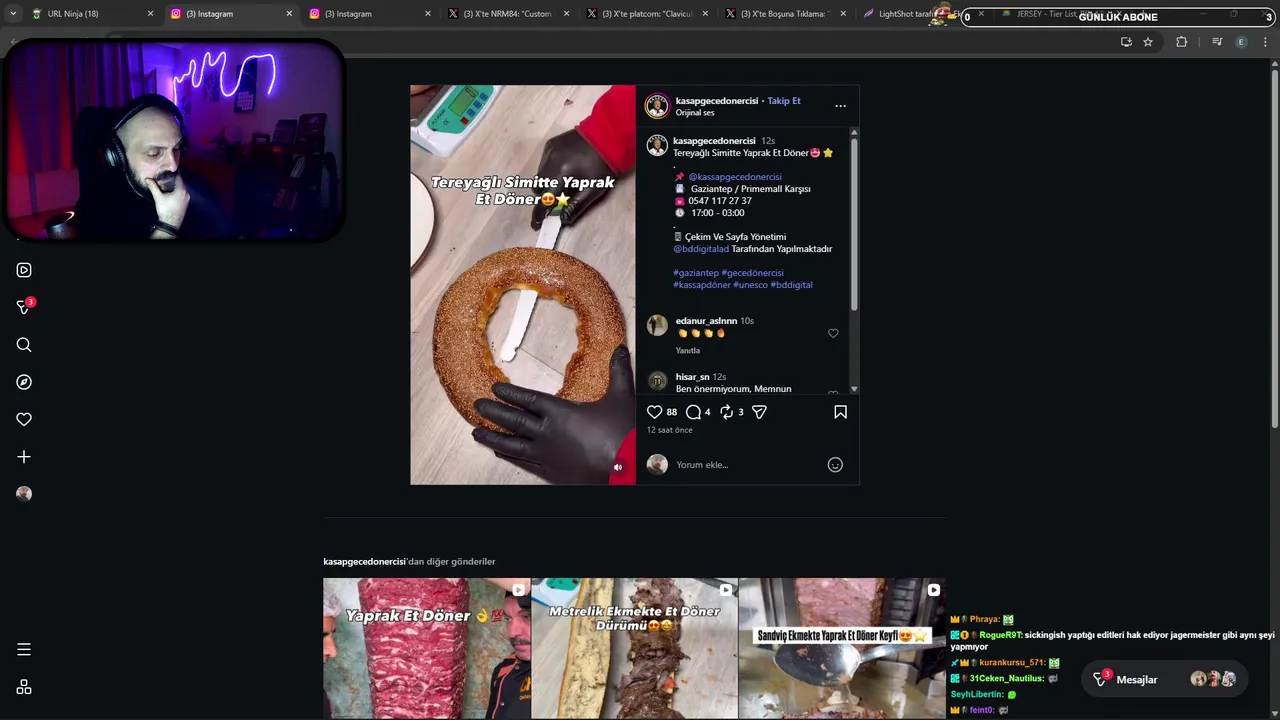
Task: Open post options three-dot menu
Action: click(840, 106)
